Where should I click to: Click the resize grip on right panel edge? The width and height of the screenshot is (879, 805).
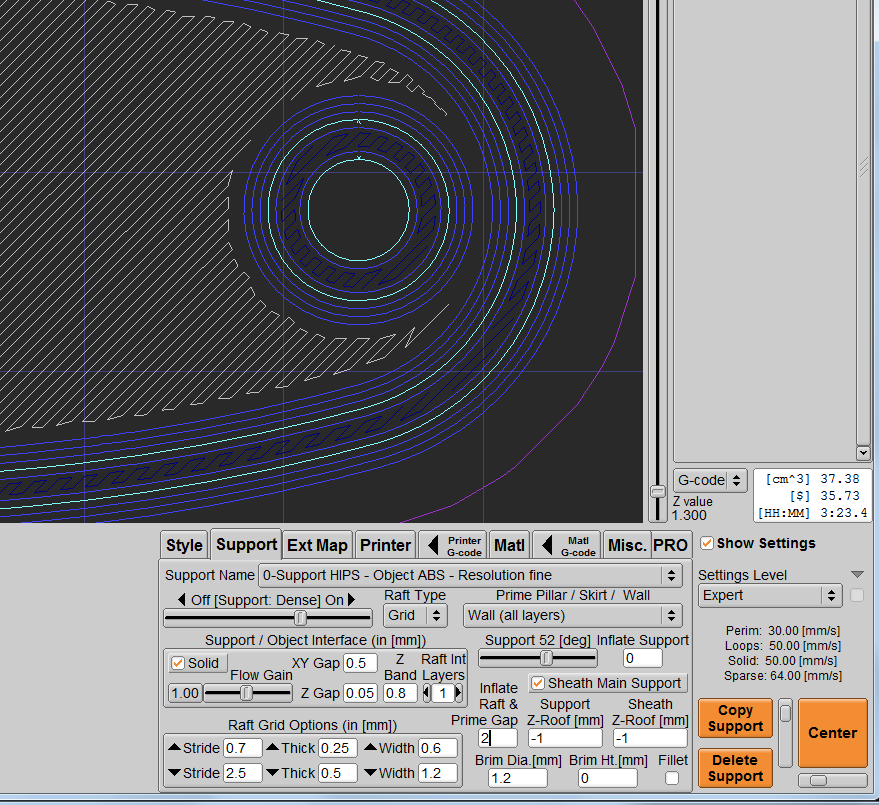point(864,167)
